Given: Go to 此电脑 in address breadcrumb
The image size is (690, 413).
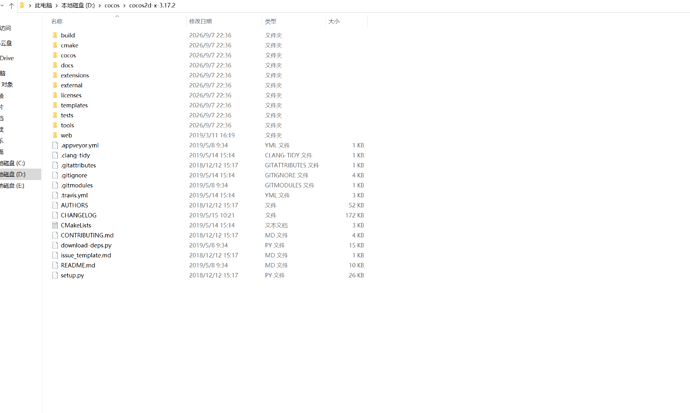Looking at the screenshot, I should [x=43, y=6].
